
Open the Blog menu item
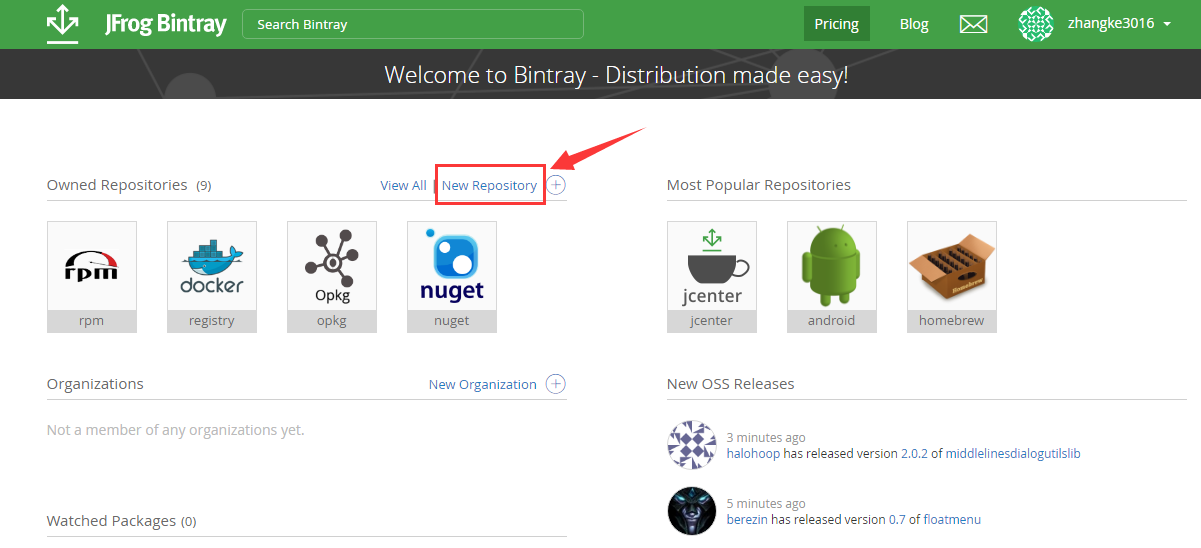(914, 24)
